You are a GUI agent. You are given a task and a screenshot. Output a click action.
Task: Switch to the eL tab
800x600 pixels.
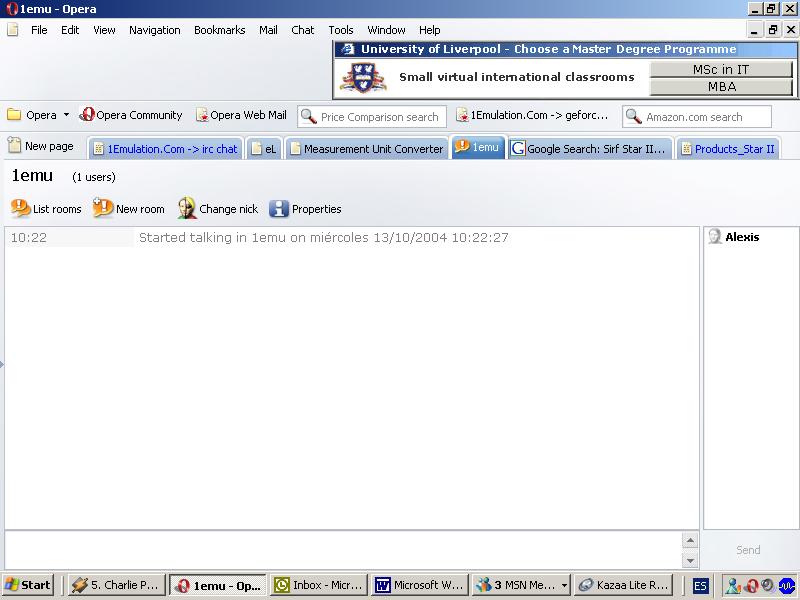(x=264, y=148)
